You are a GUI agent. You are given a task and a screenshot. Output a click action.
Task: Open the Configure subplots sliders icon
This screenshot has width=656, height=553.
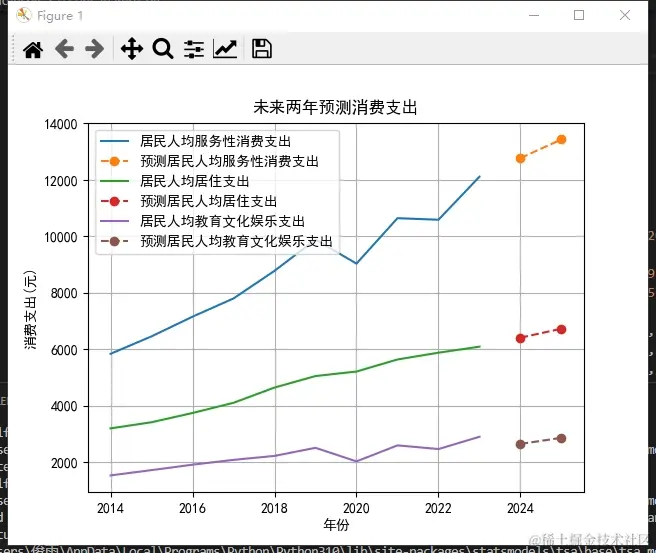coord(194,49)
